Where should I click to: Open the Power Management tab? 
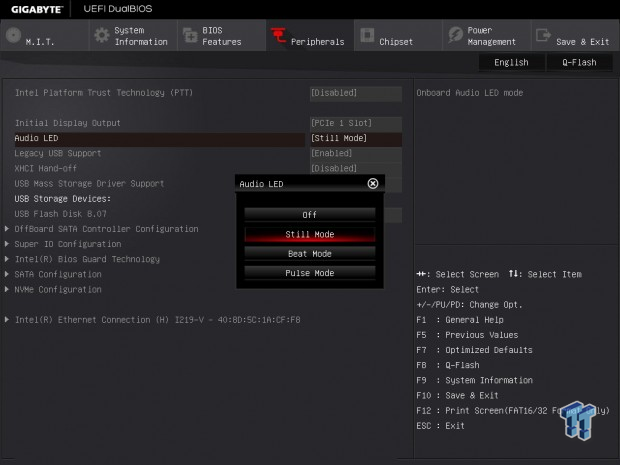tap(486, 36)
